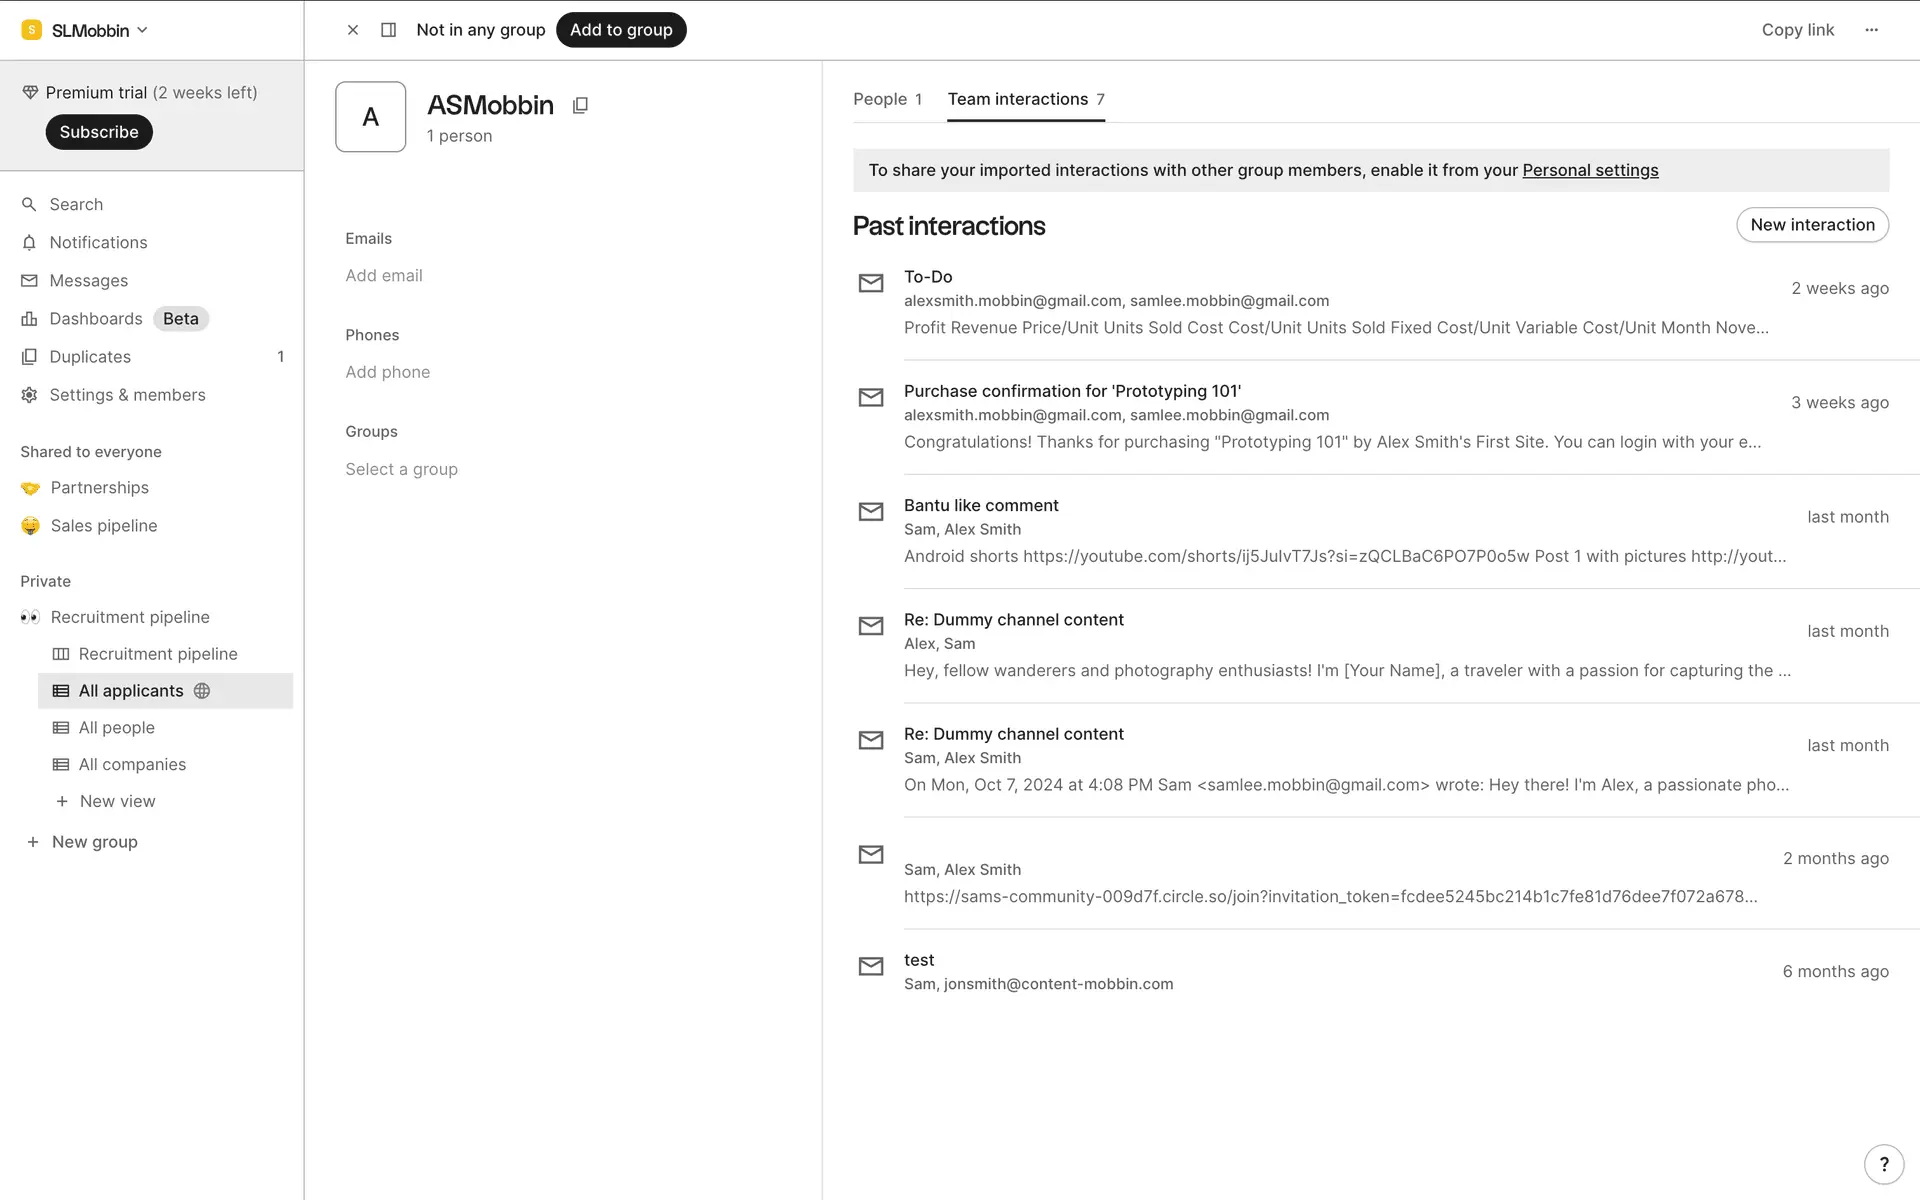
Task: Click the envelope icon of To-Do interaction
Action: point(871,283)
